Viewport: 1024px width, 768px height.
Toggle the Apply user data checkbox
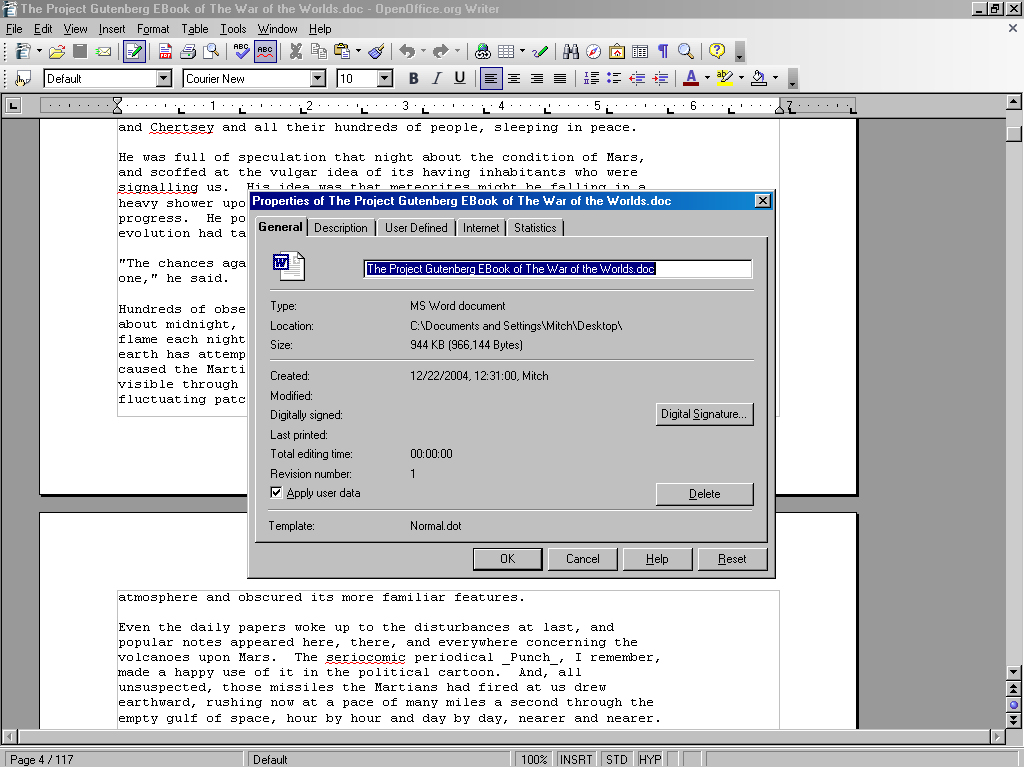click(277, 493)
